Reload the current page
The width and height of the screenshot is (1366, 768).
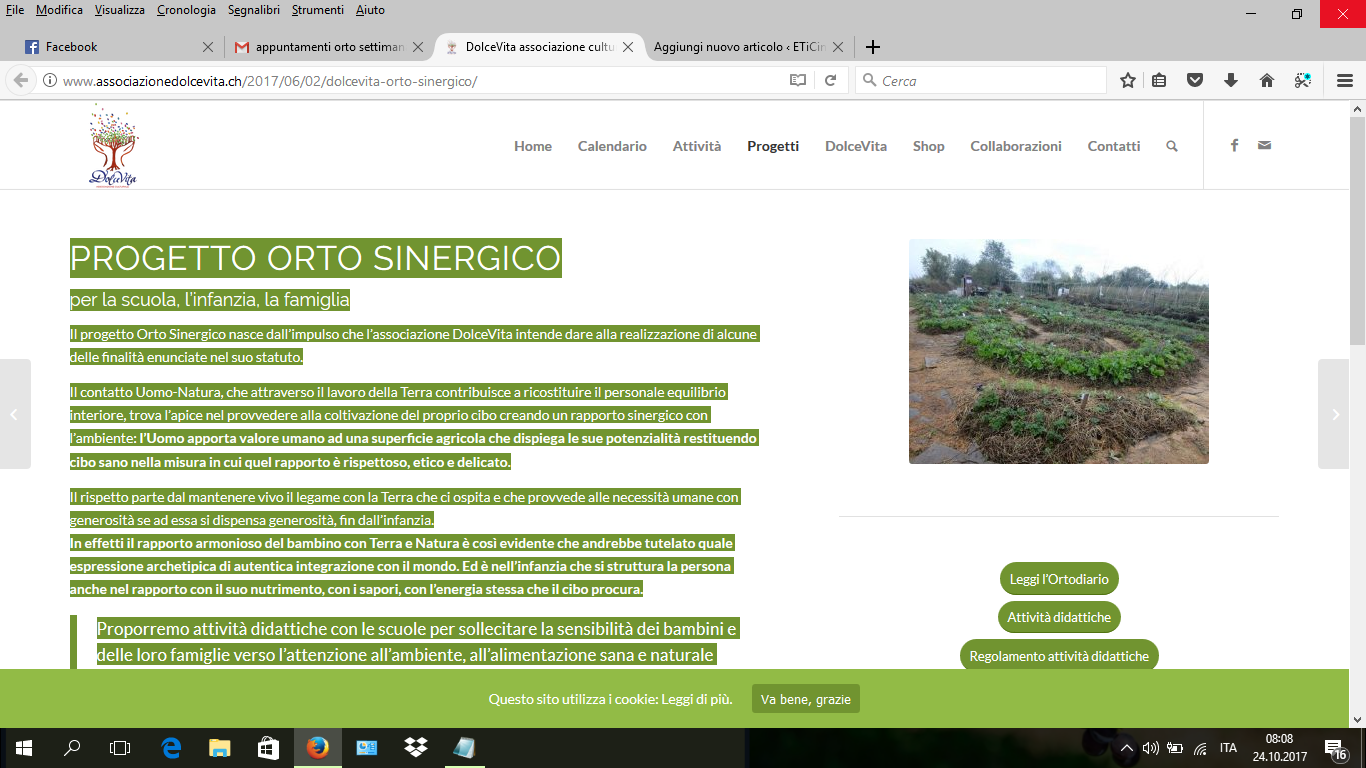coord(830,81)
